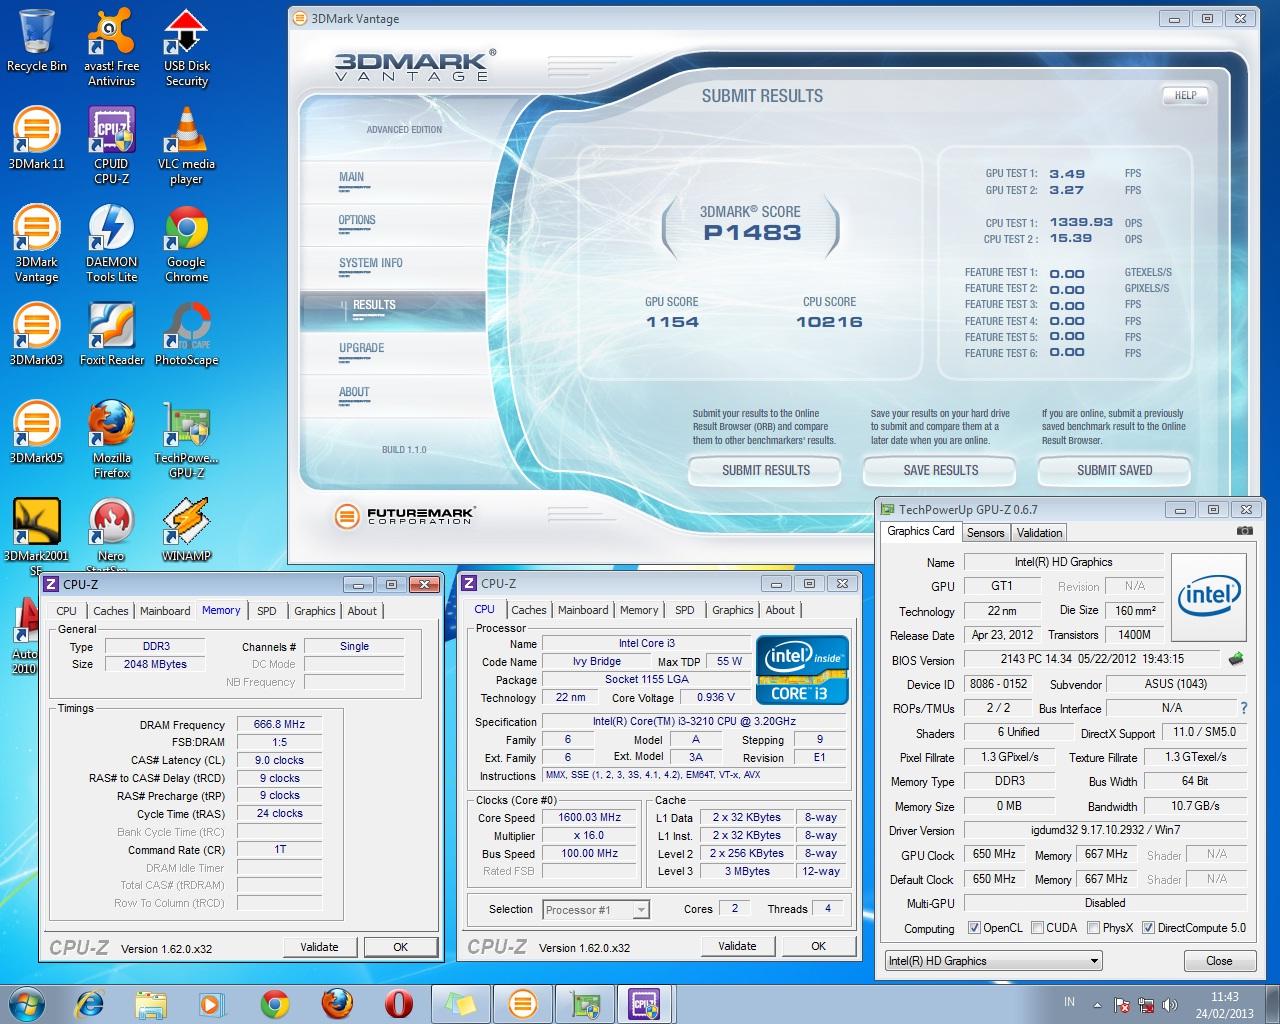
Task: Open Mainboard tab in left CPU-Z window
Action: [165, 611]
